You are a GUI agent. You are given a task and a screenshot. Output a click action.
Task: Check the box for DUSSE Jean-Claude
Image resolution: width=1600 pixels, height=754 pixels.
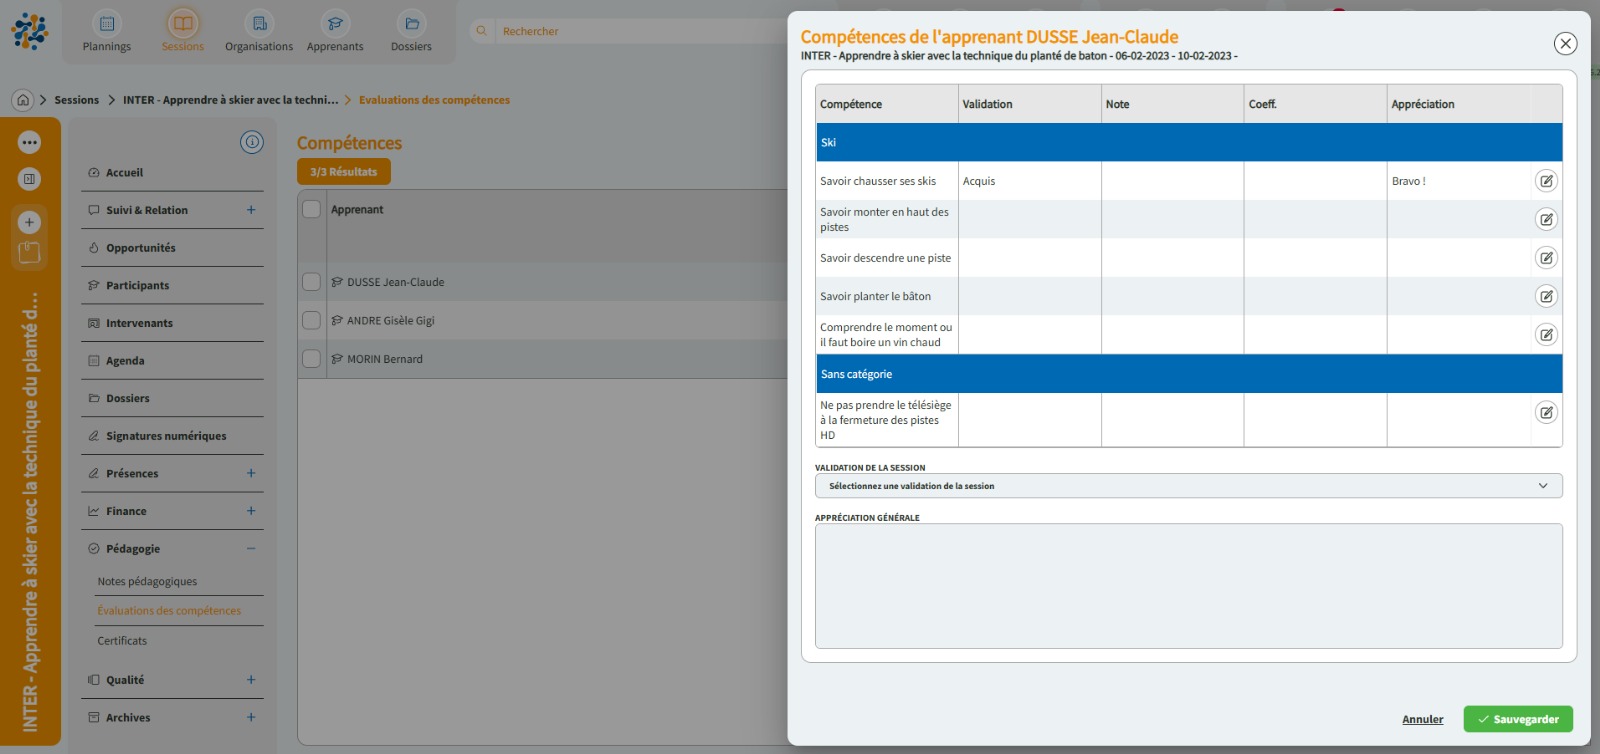[312, 282]
